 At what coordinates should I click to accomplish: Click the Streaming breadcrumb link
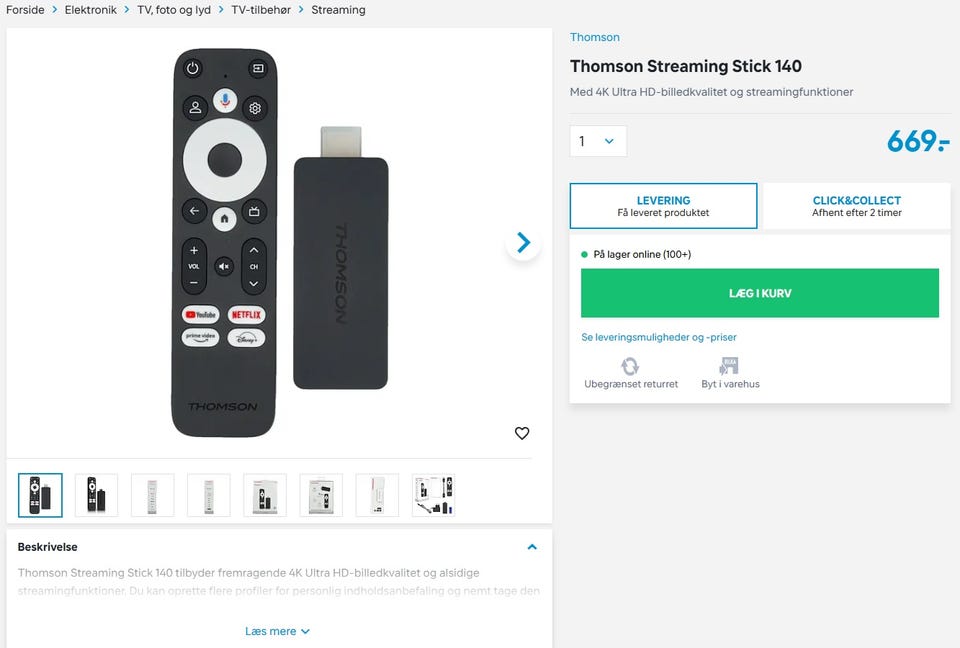point(338,10)
